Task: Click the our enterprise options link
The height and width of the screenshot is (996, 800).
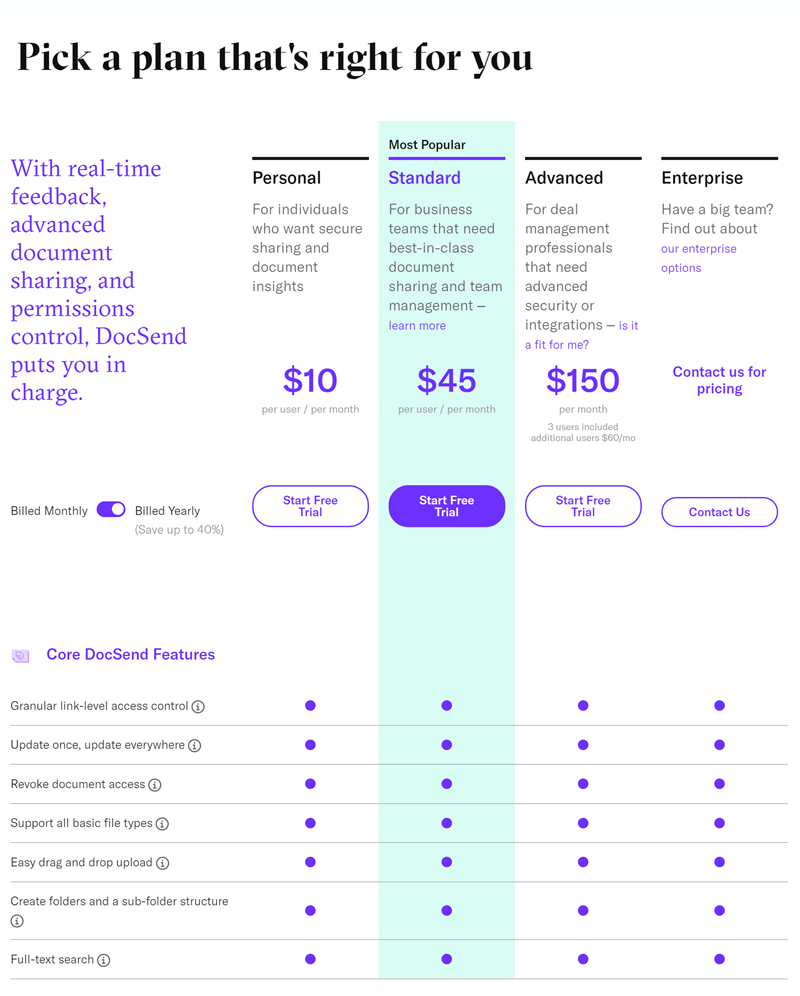Action: coord(698,258)
